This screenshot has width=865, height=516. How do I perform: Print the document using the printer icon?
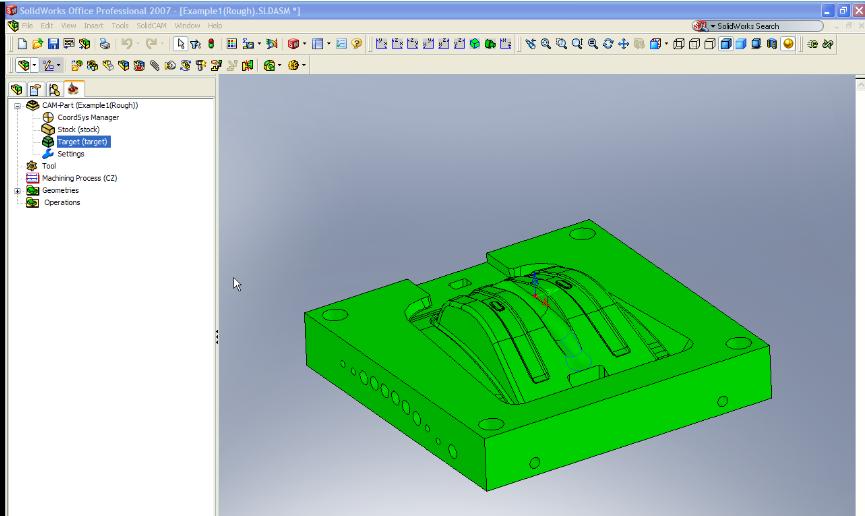104,44
